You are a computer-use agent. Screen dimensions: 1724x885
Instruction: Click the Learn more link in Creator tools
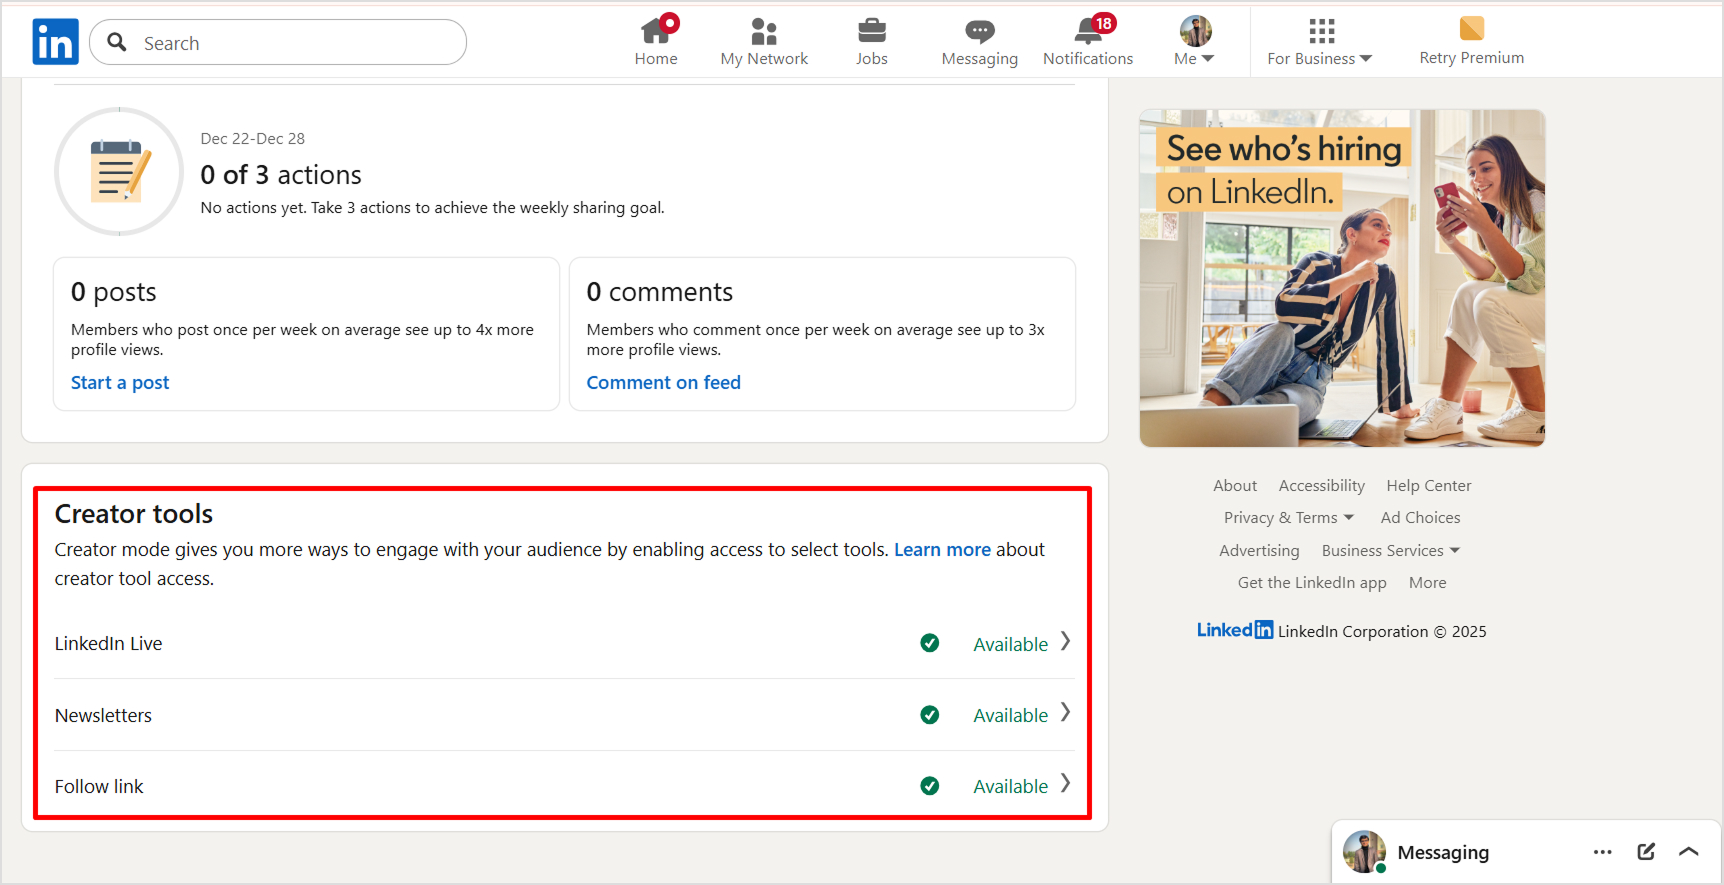942,550
